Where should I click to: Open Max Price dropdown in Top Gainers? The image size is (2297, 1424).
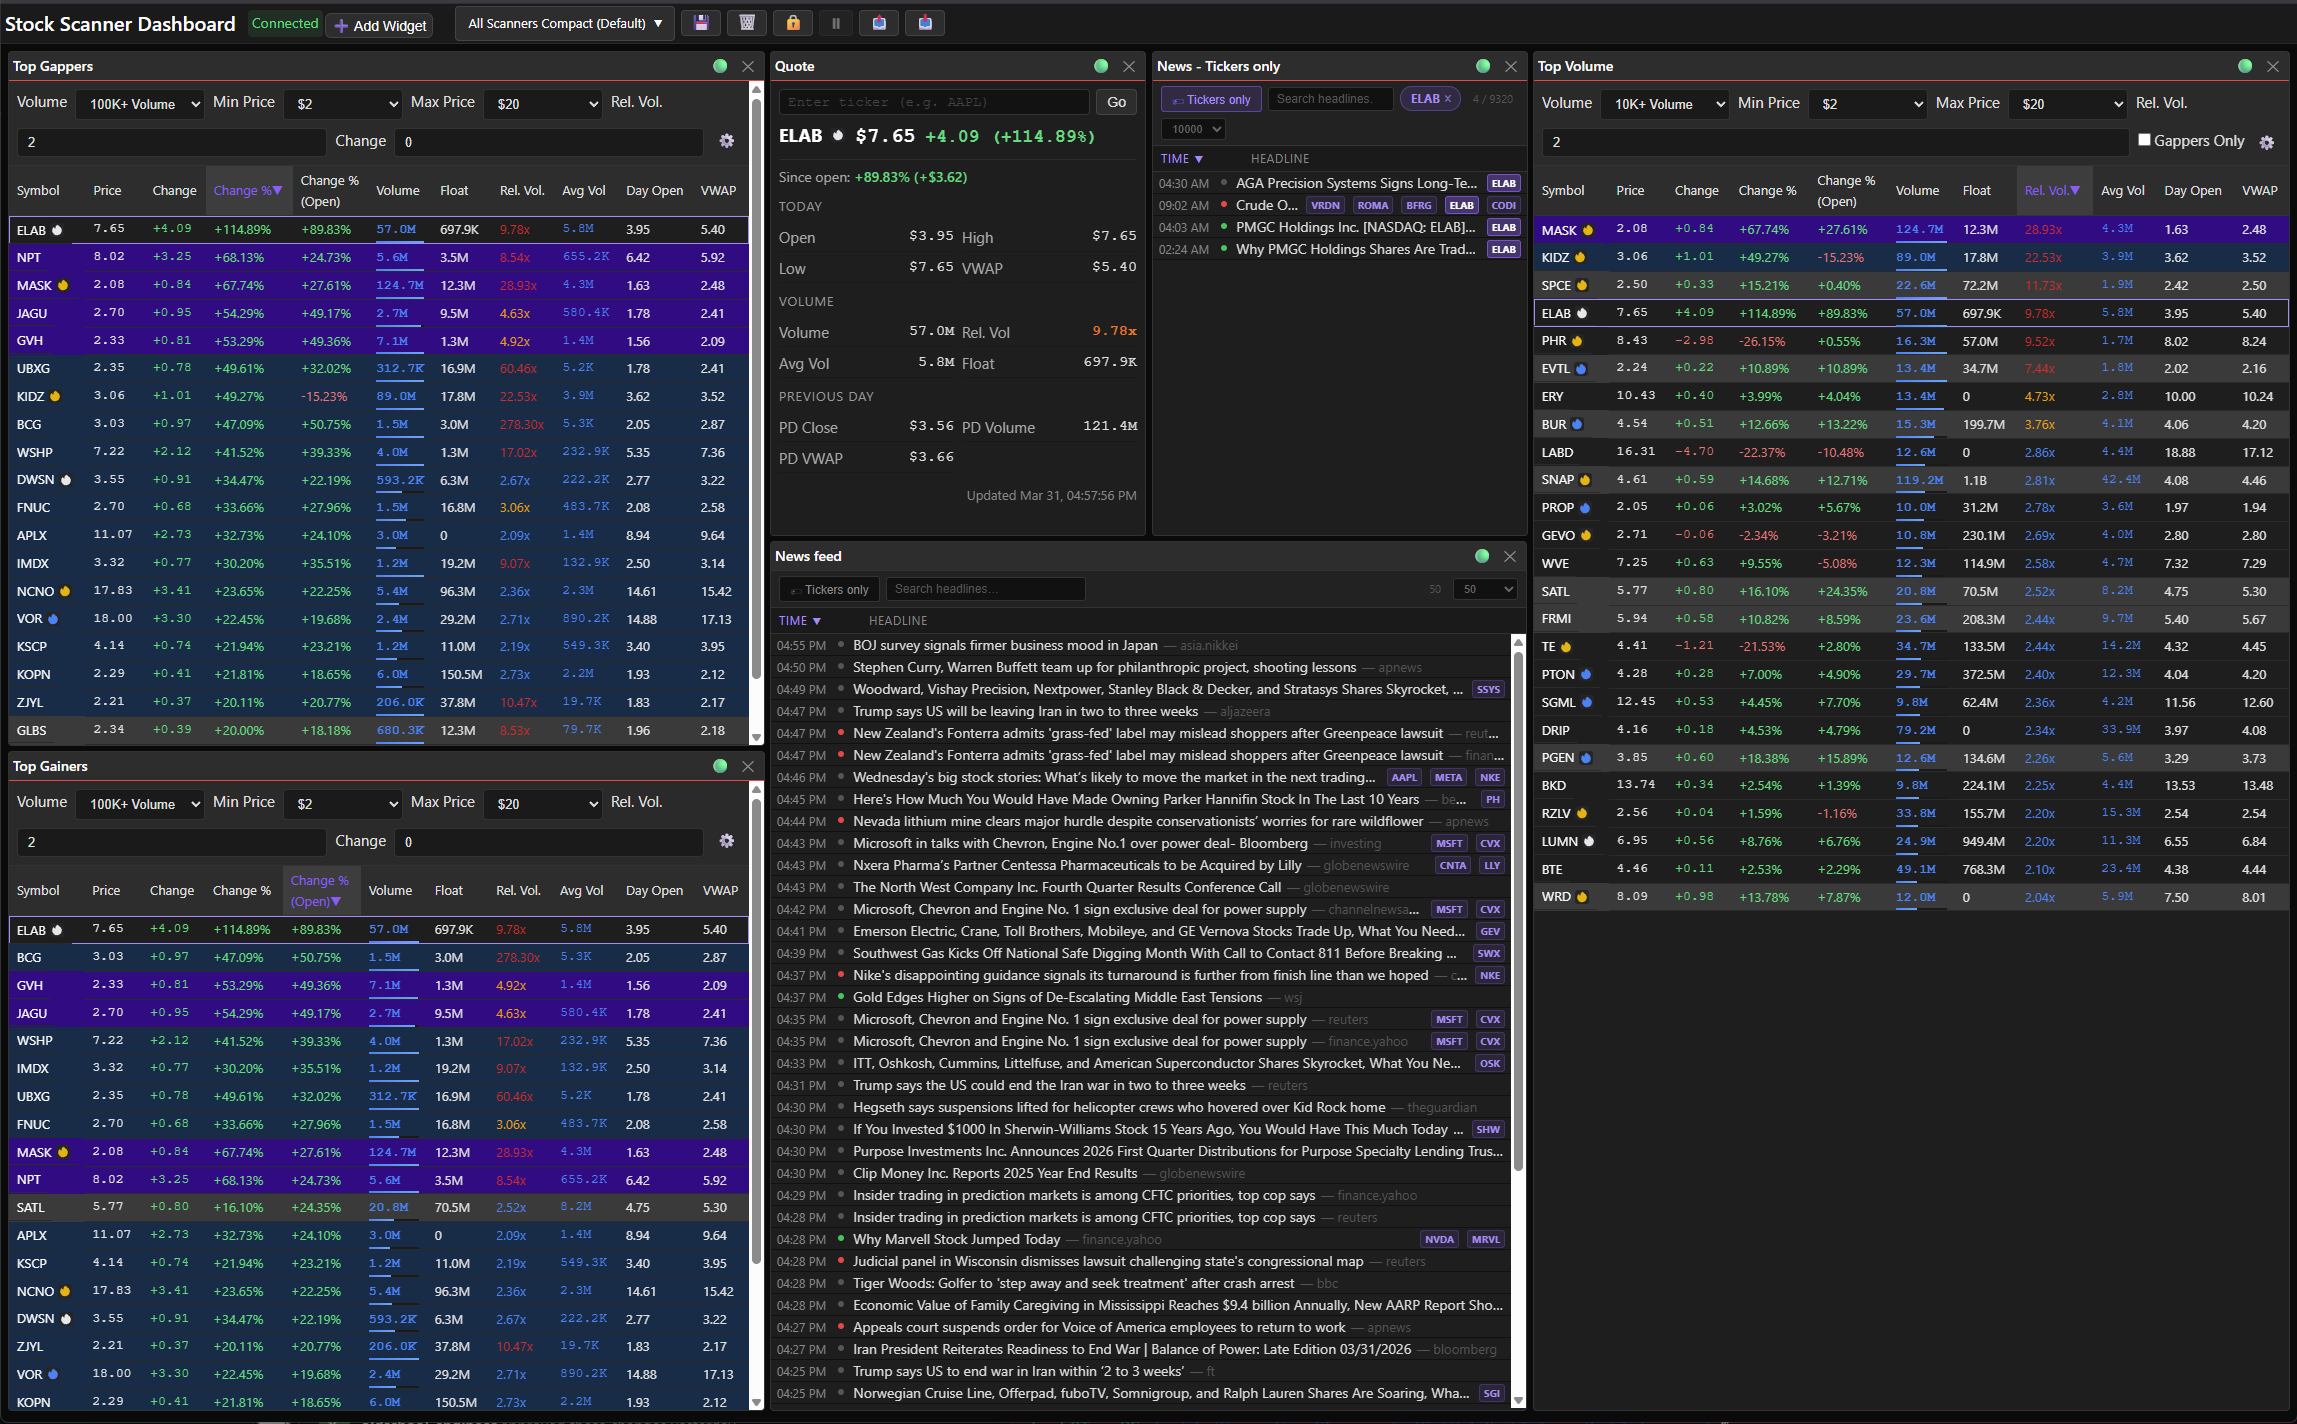pyautogui.click(x=544, y=804)
